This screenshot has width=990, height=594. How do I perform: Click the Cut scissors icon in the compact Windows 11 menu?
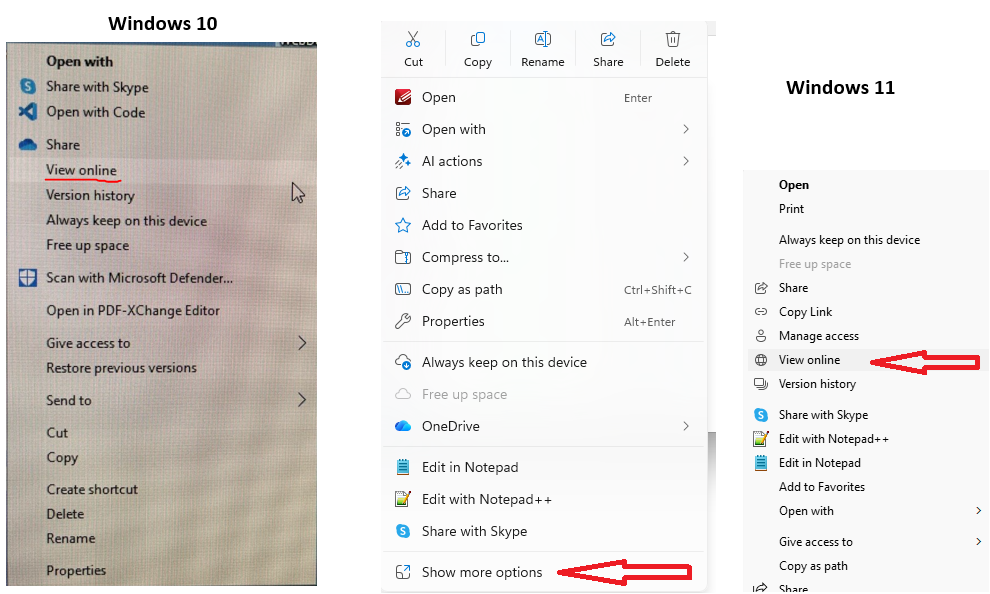tap(413, 40)
